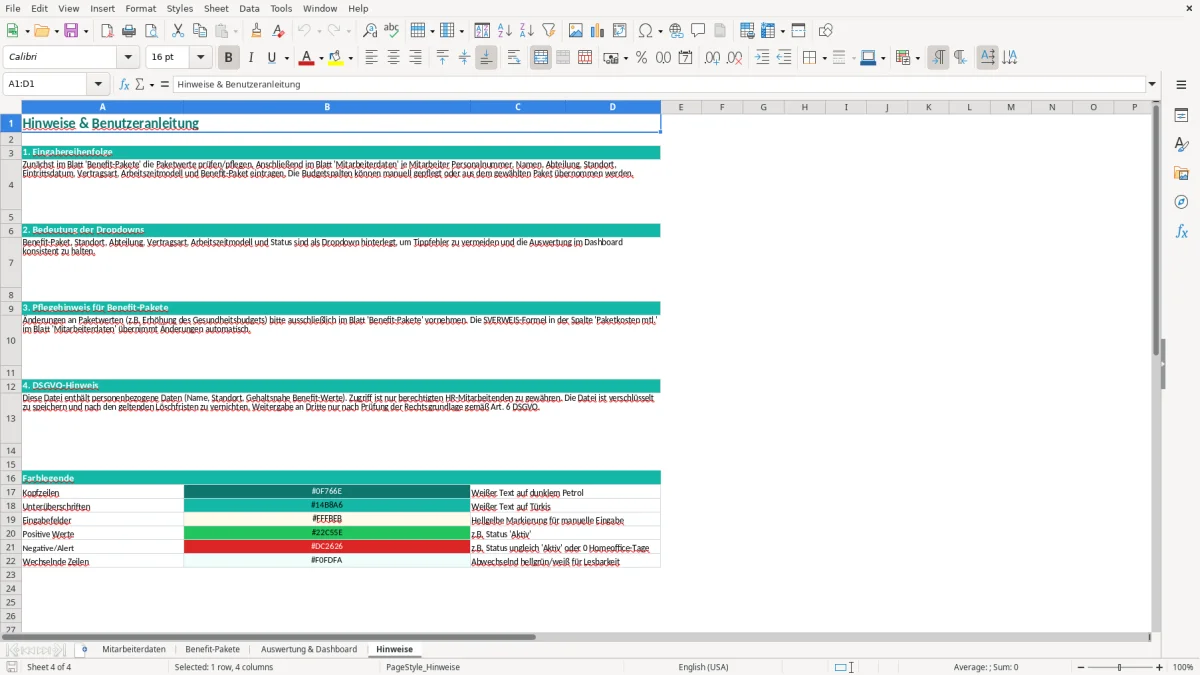The height and width of the screenshot is (675, 1200).
Task: Open sidebar Functions panel
Action: 1181,231
